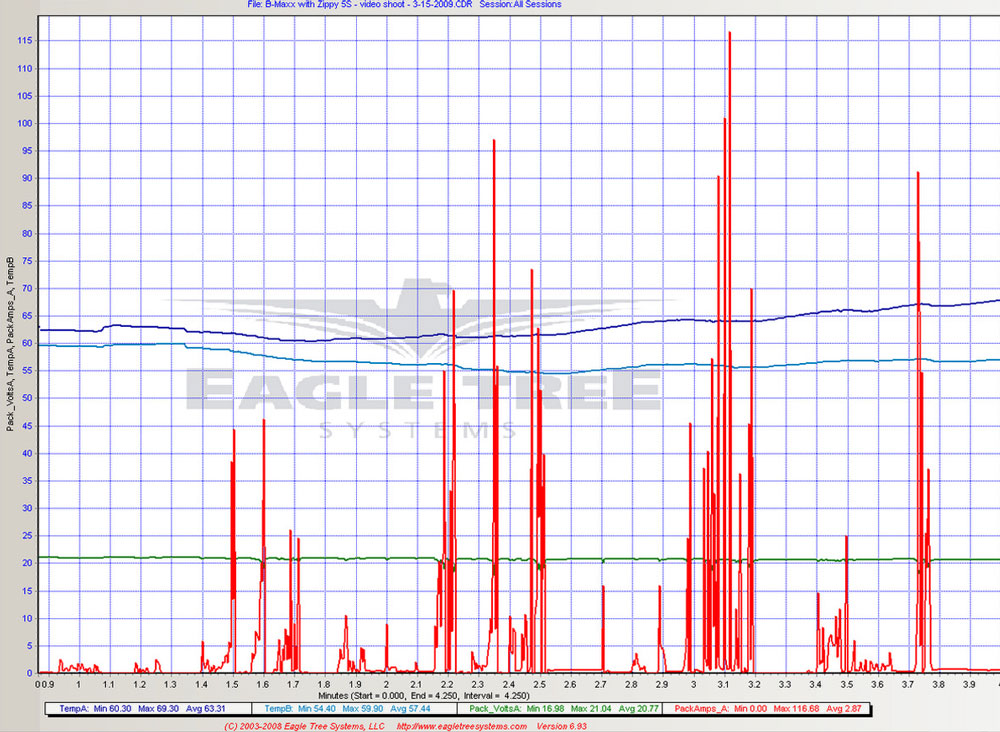Click 'Avg 2.87' in the PackAmps_A legend

pyautogui.click(x=844, y=709)
